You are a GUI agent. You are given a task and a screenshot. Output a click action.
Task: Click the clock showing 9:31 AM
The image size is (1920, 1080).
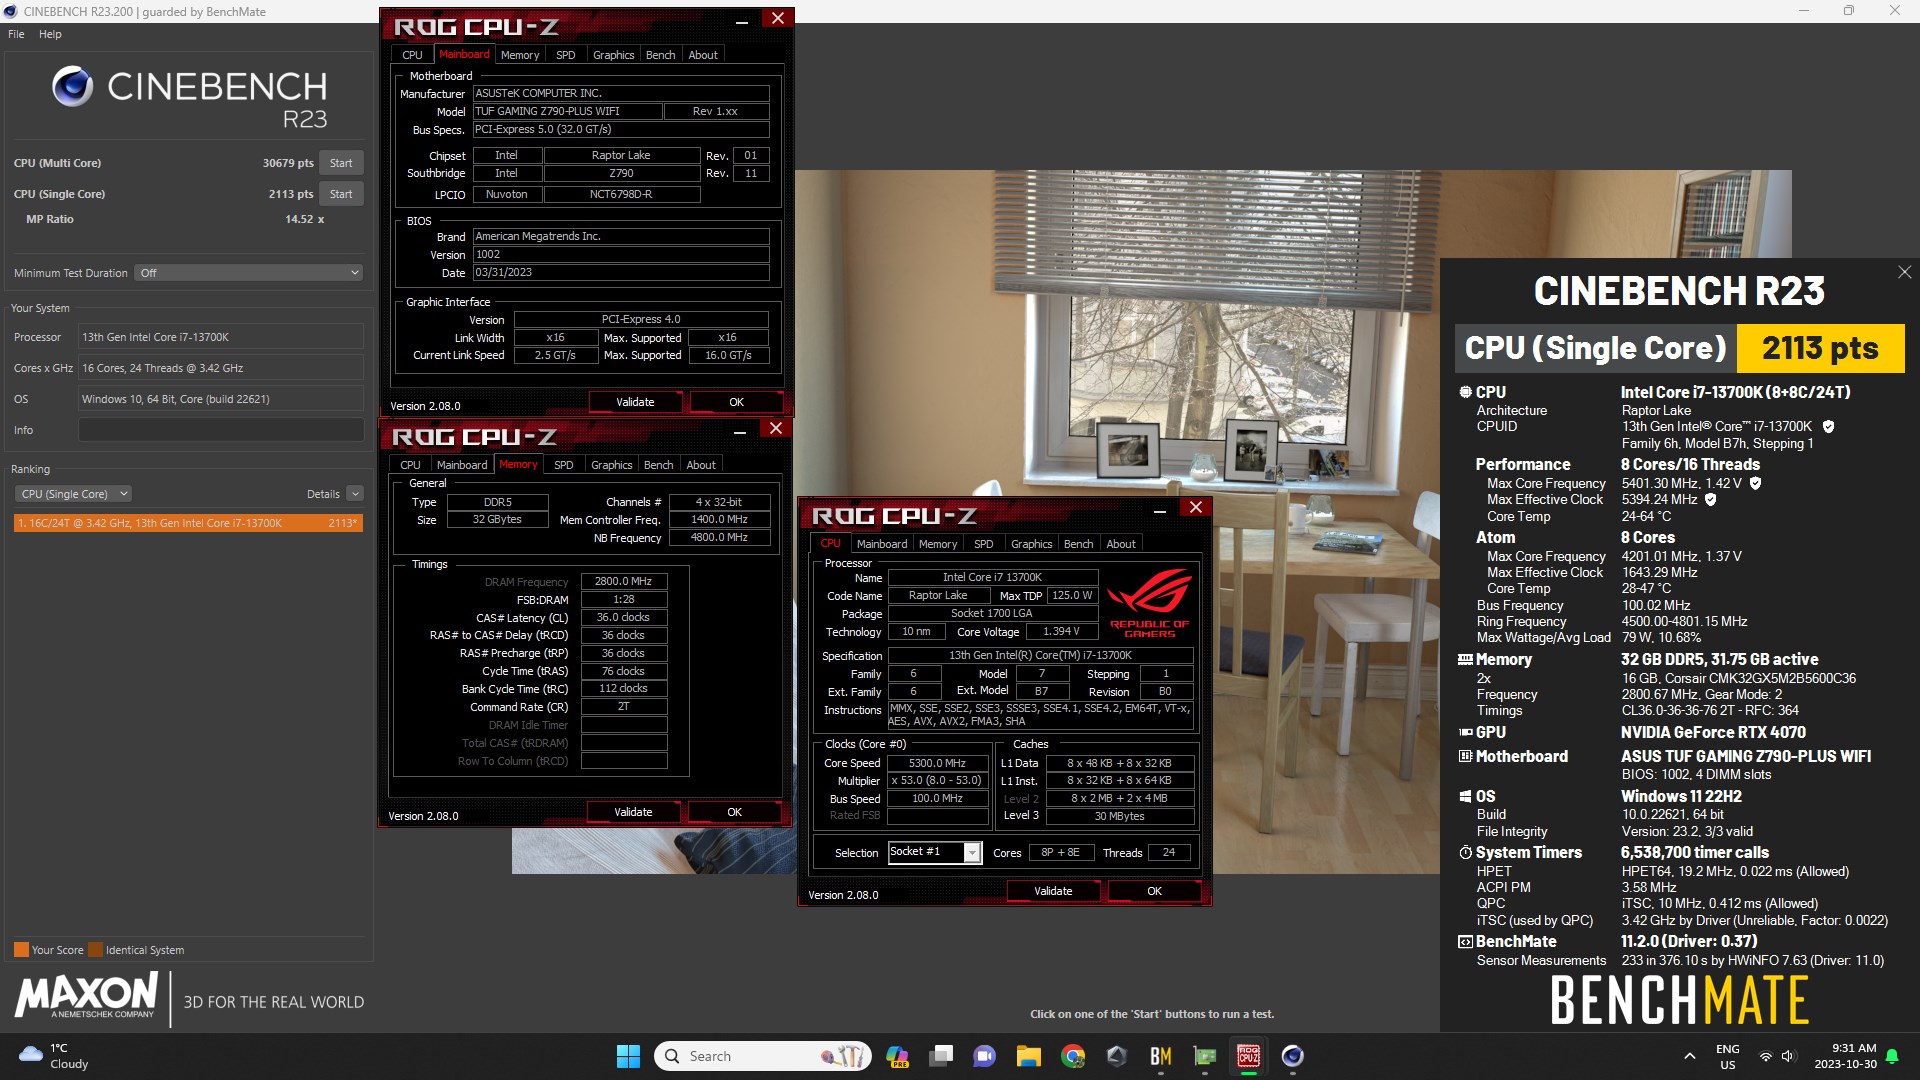(x=1846, y=1056)
